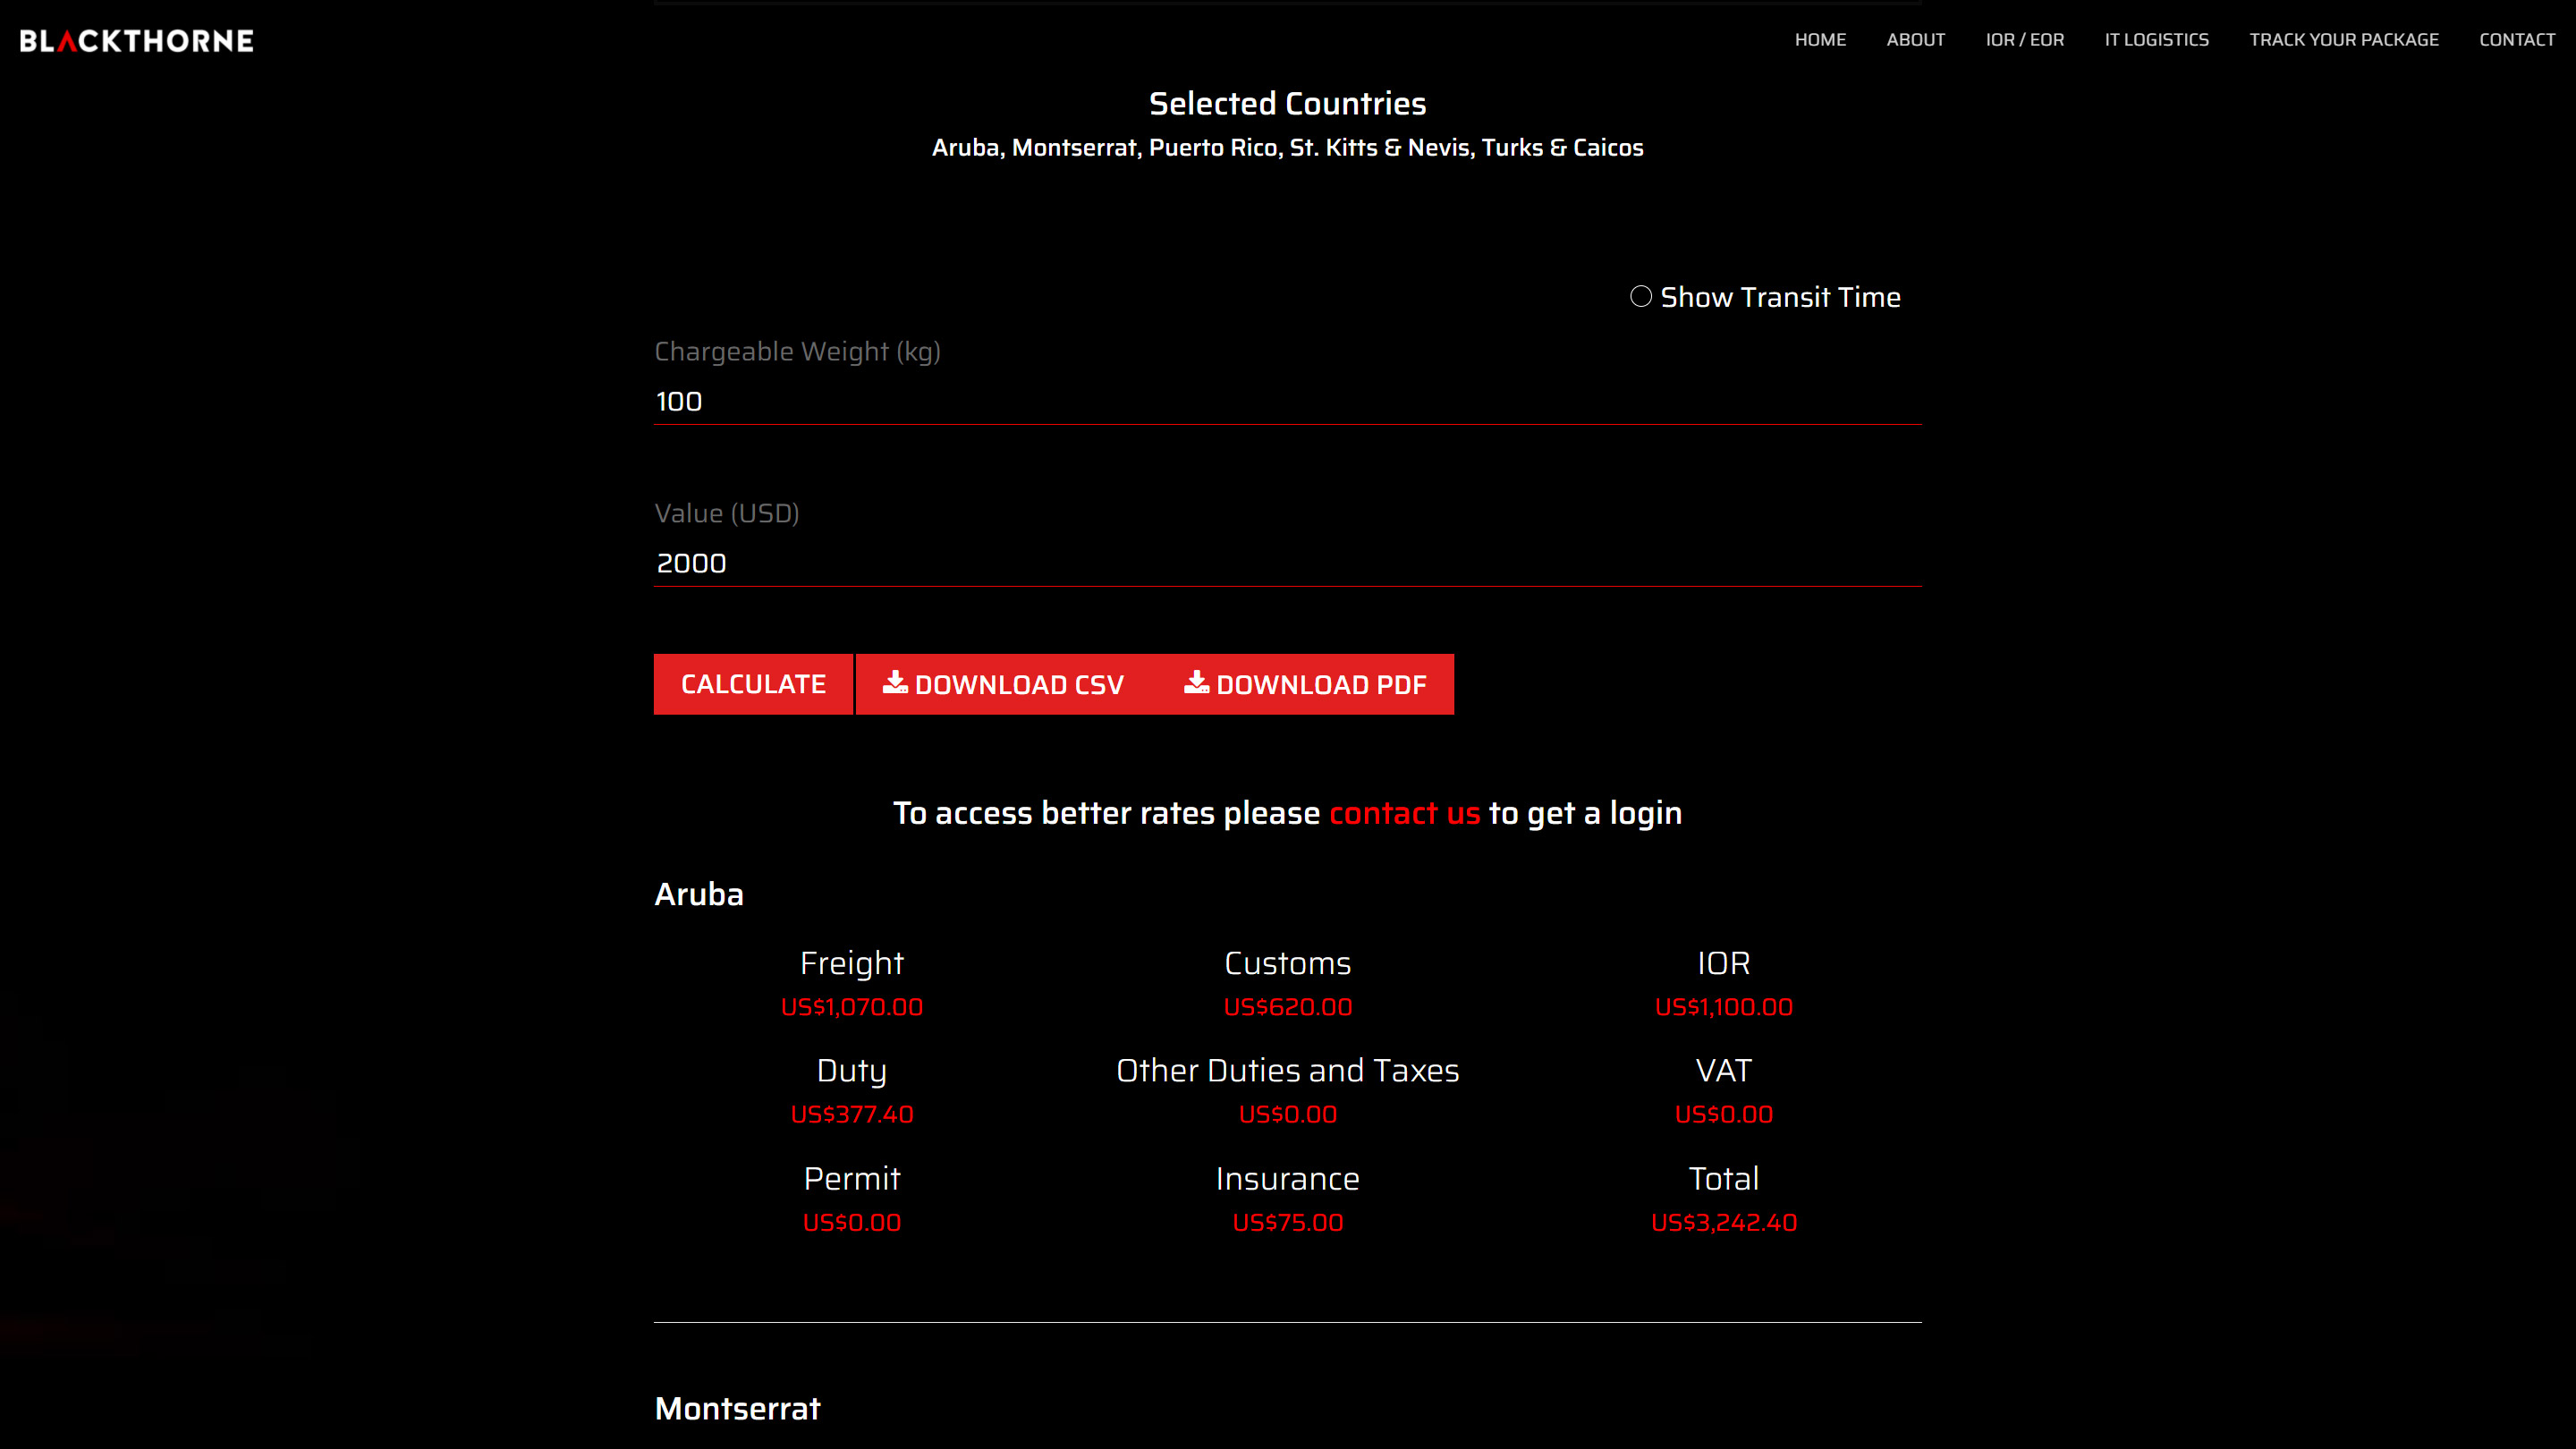Screen dimensions: 2576x1449
Task: Click into the Value (USD) field
Action: pyautogui.click(x=1287, y=564)
